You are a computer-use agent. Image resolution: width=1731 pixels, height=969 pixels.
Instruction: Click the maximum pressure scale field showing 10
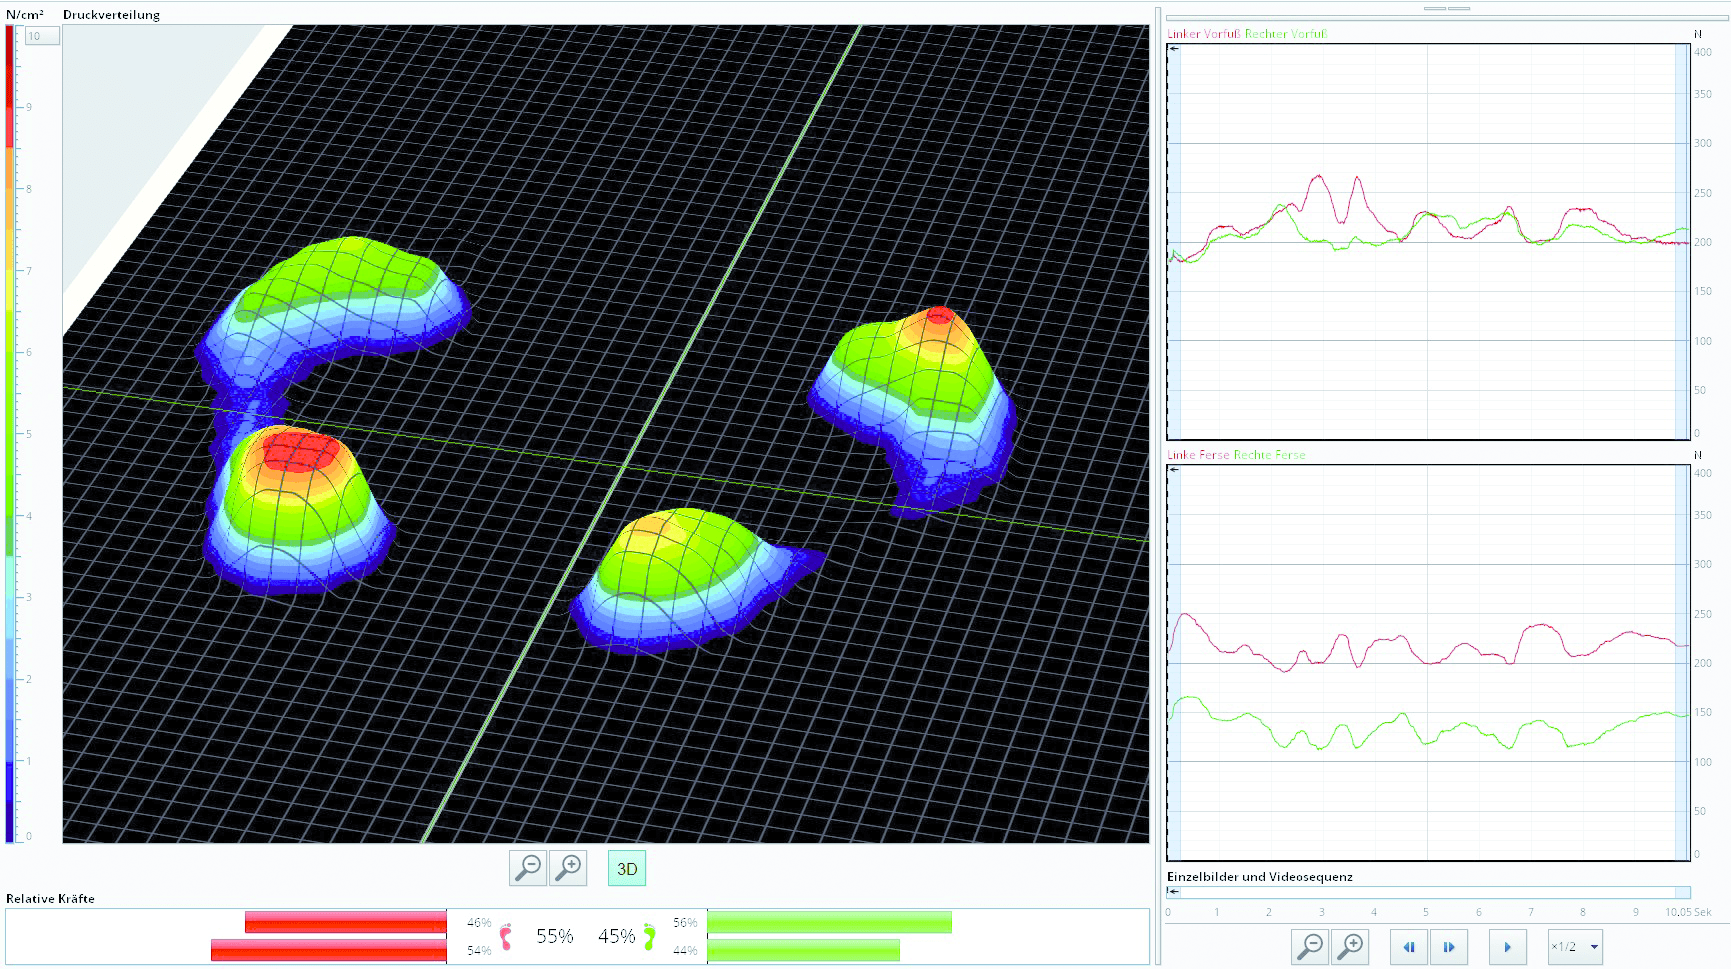42,36
